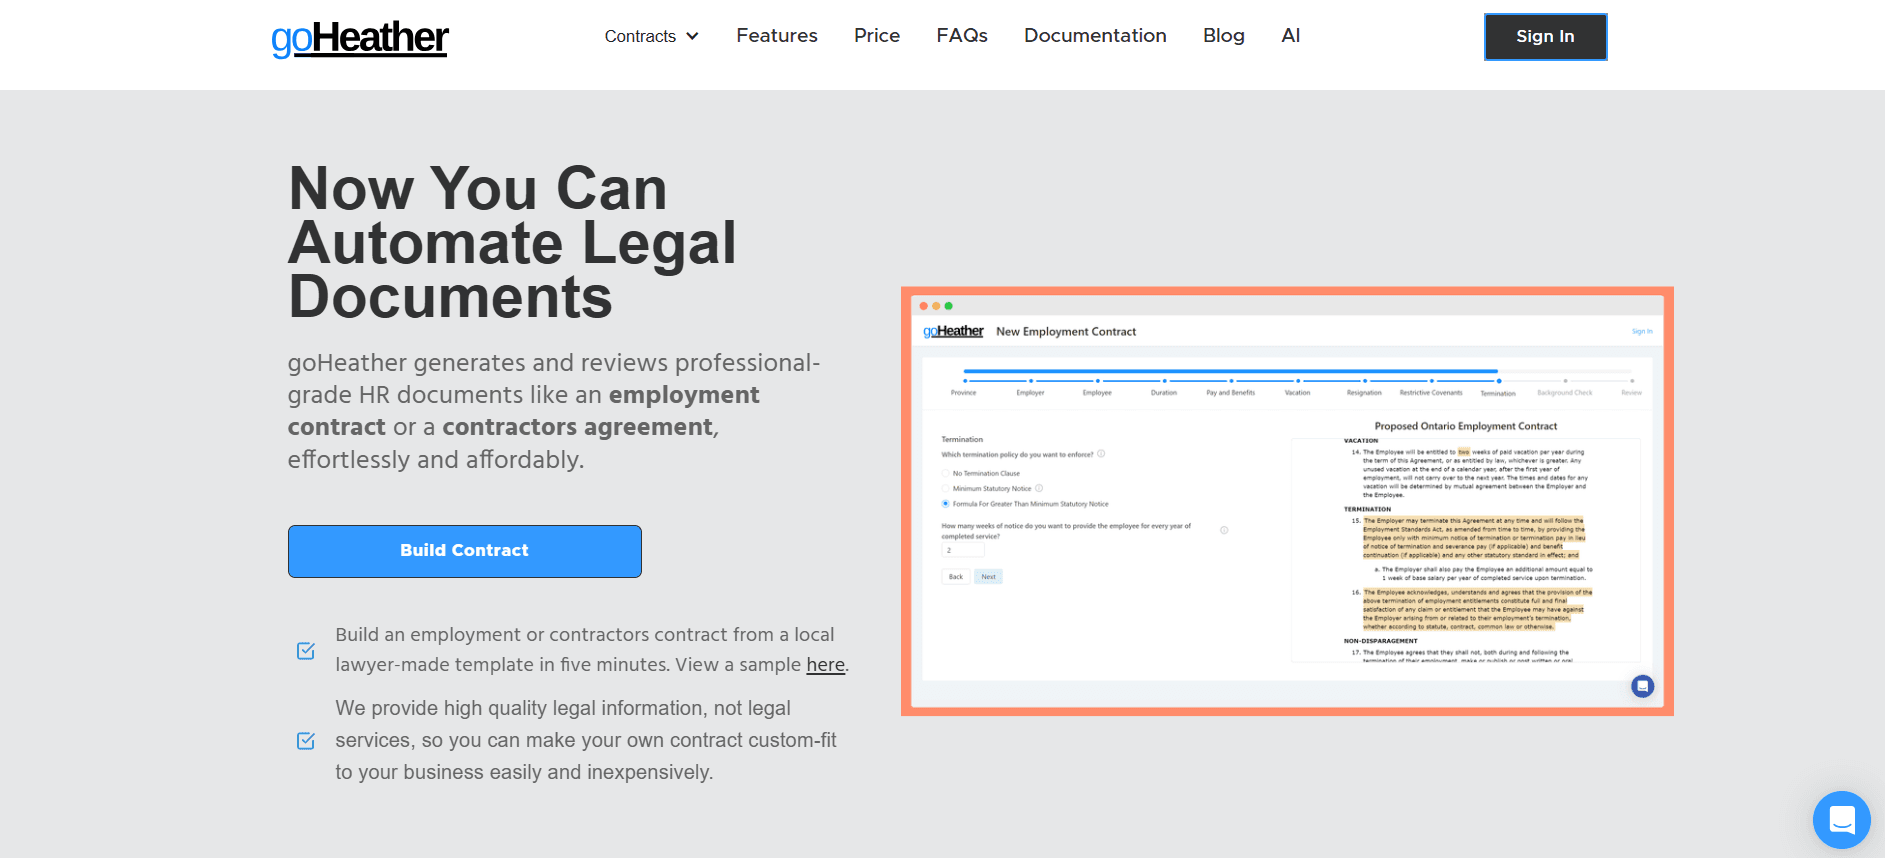1885x858 pixels.
Task: Go to the Price page
Action: pos(877,36)
